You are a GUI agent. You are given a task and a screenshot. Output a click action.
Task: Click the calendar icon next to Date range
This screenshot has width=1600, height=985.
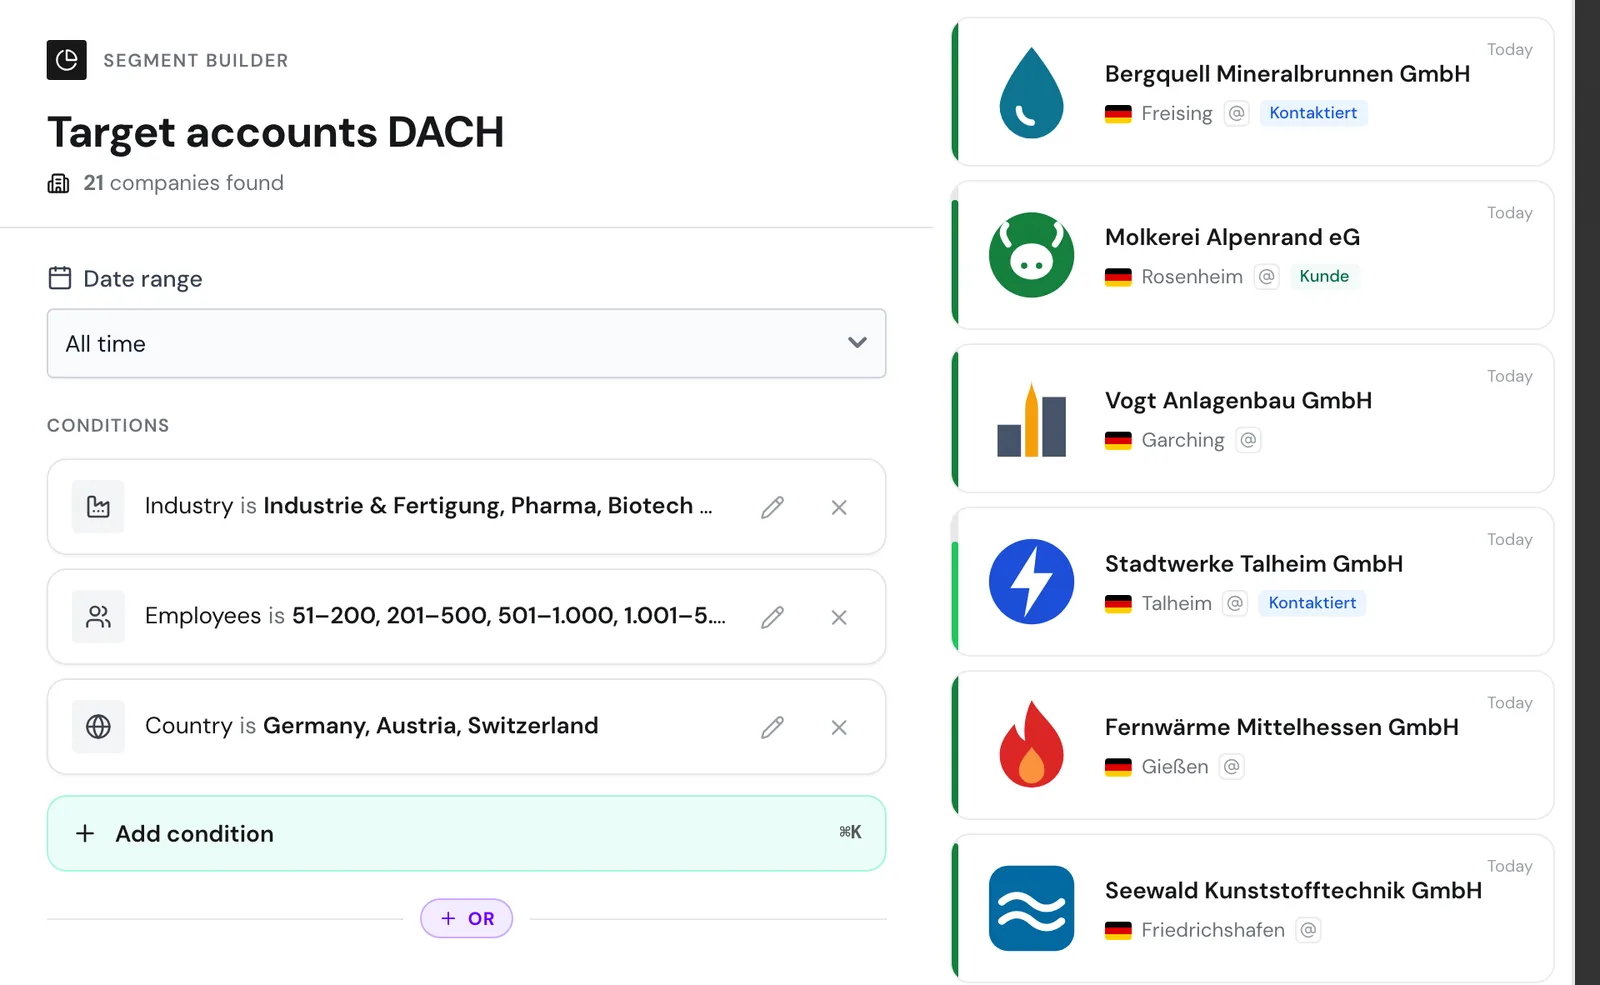pyautogui.click(x=60, y=278)
